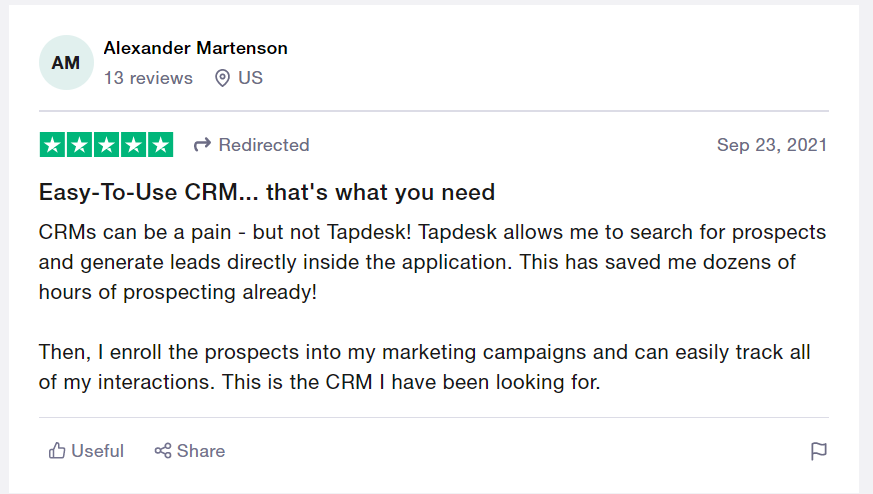Viewport: 873px width, 494px height.
Task: Click the Sep 23, 2021 review date
Action: click(x=772, y=145)
